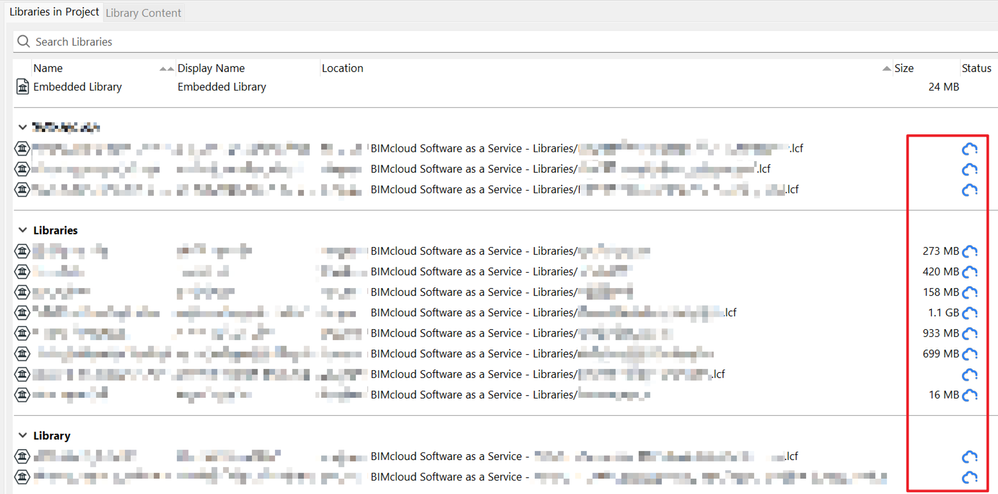
Task: Click the magnifier icon in Search Libraries
Action: pos(24,42)
